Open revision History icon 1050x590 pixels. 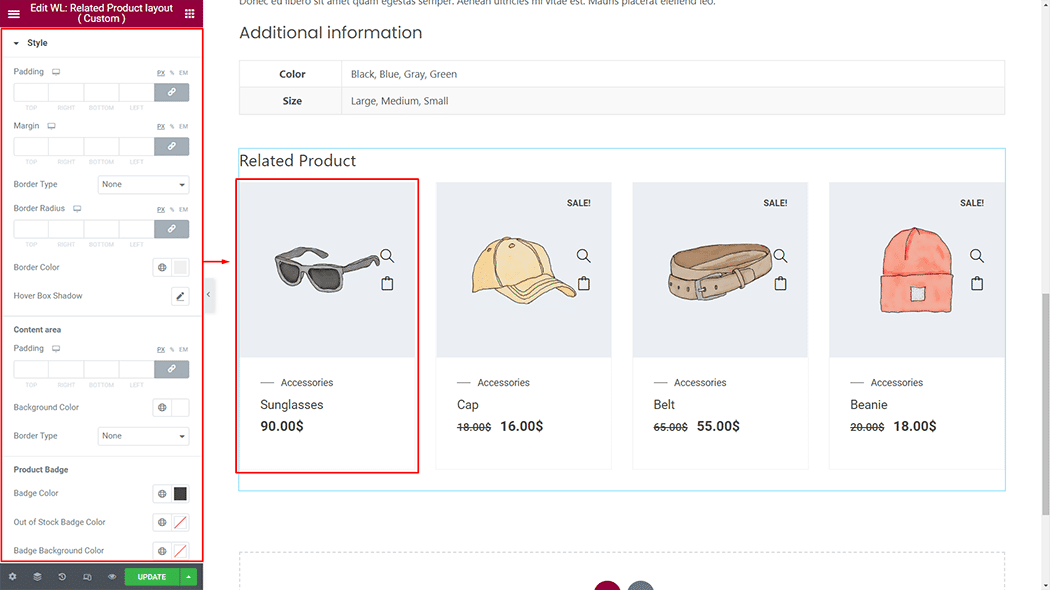click(x=62, y=577)
